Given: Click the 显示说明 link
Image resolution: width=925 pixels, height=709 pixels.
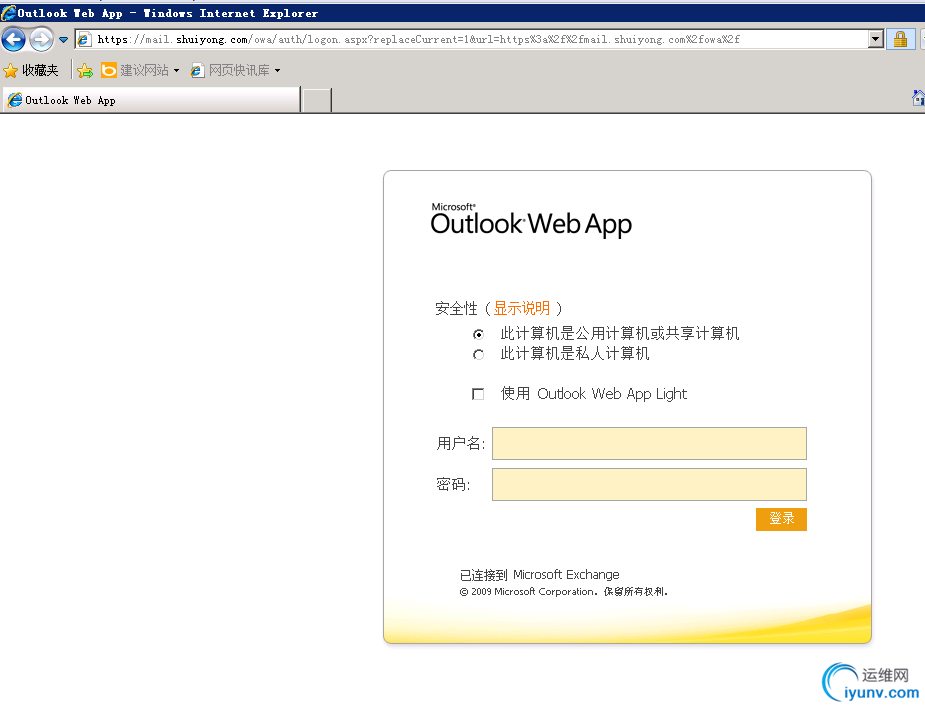Looking at the screenshot, I should [521, 308].
